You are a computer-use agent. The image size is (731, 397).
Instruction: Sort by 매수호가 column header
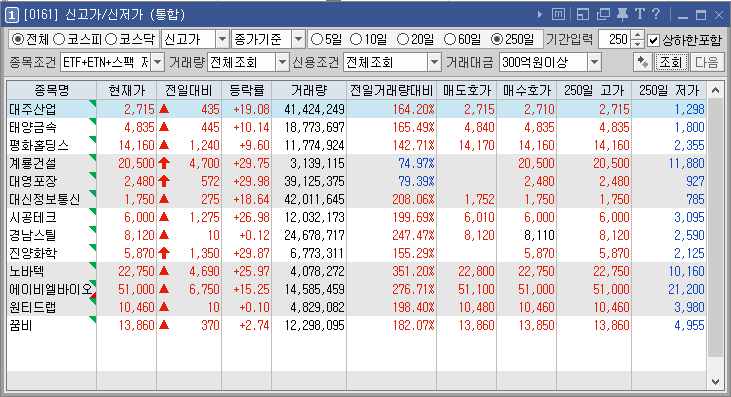click(x=527, y=90)
